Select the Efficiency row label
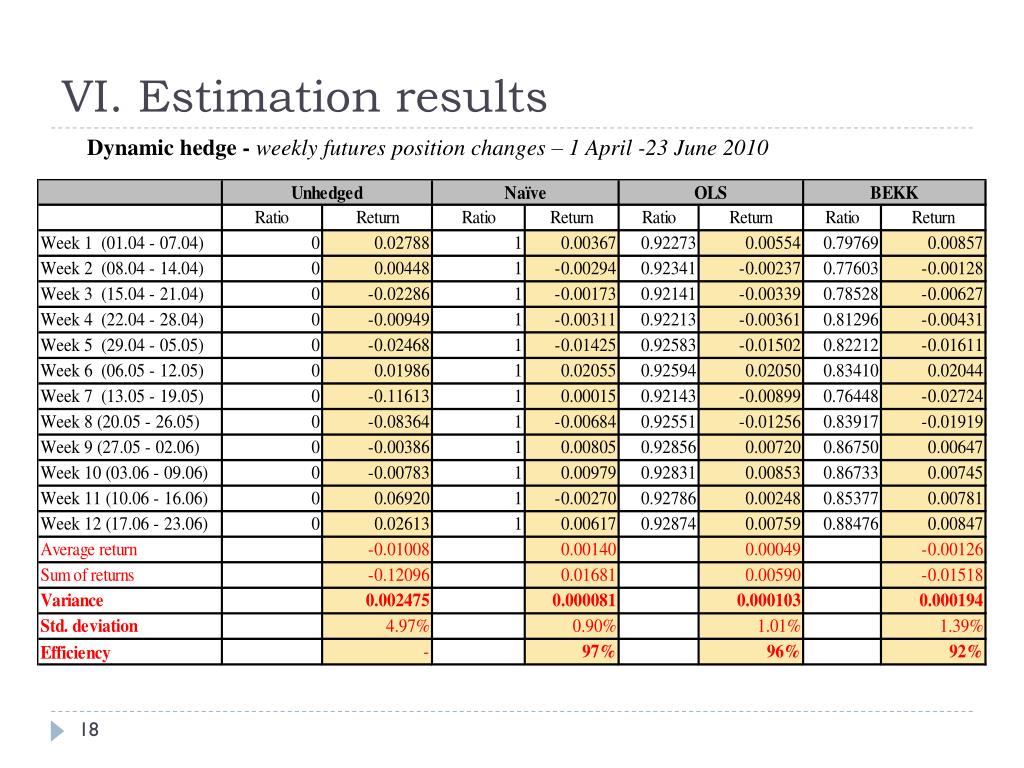1024x768 pixels. [x=75, y=652]
